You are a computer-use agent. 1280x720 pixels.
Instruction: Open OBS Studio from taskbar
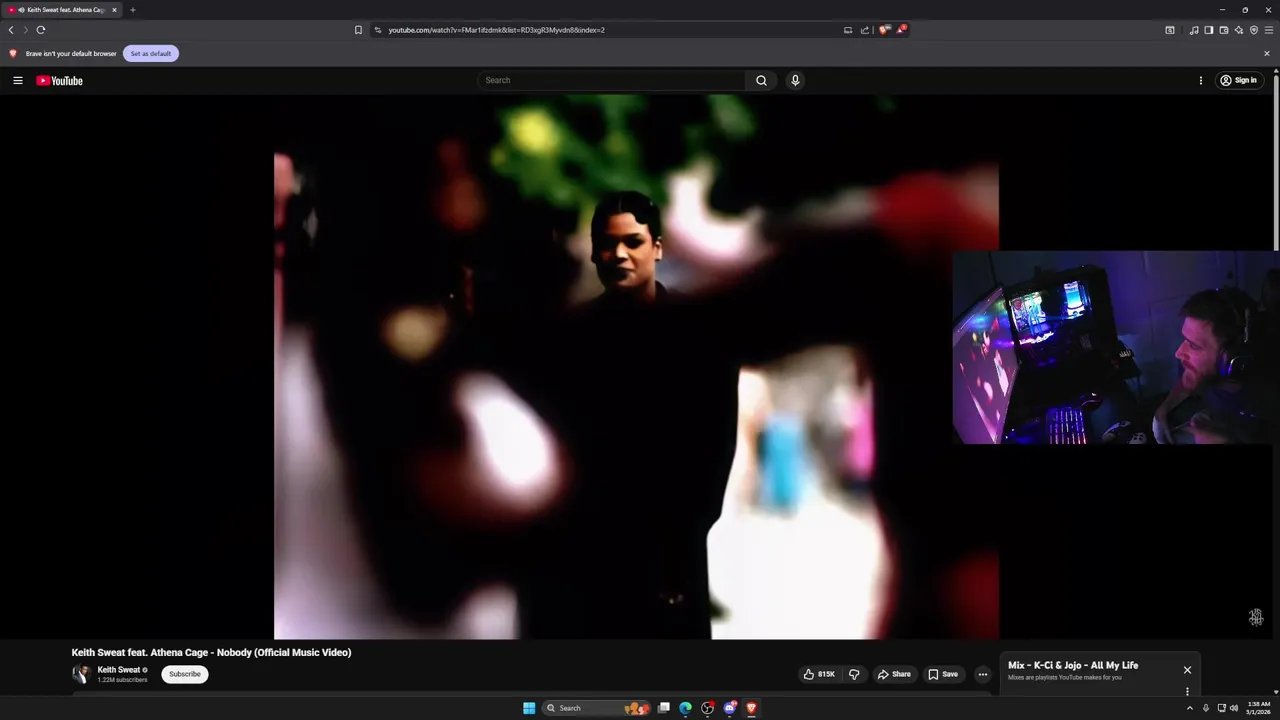708,708
